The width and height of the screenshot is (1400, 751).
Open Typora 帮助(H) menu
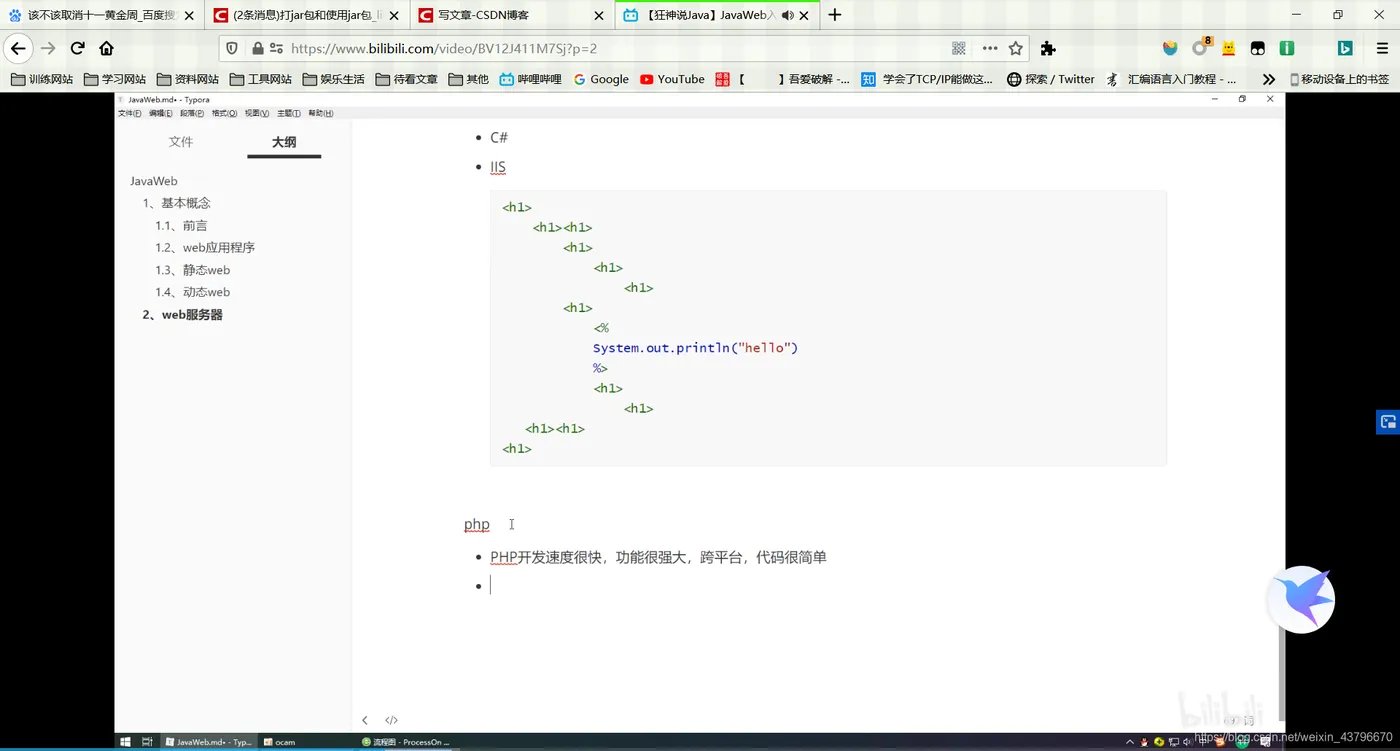coord(320,113)
